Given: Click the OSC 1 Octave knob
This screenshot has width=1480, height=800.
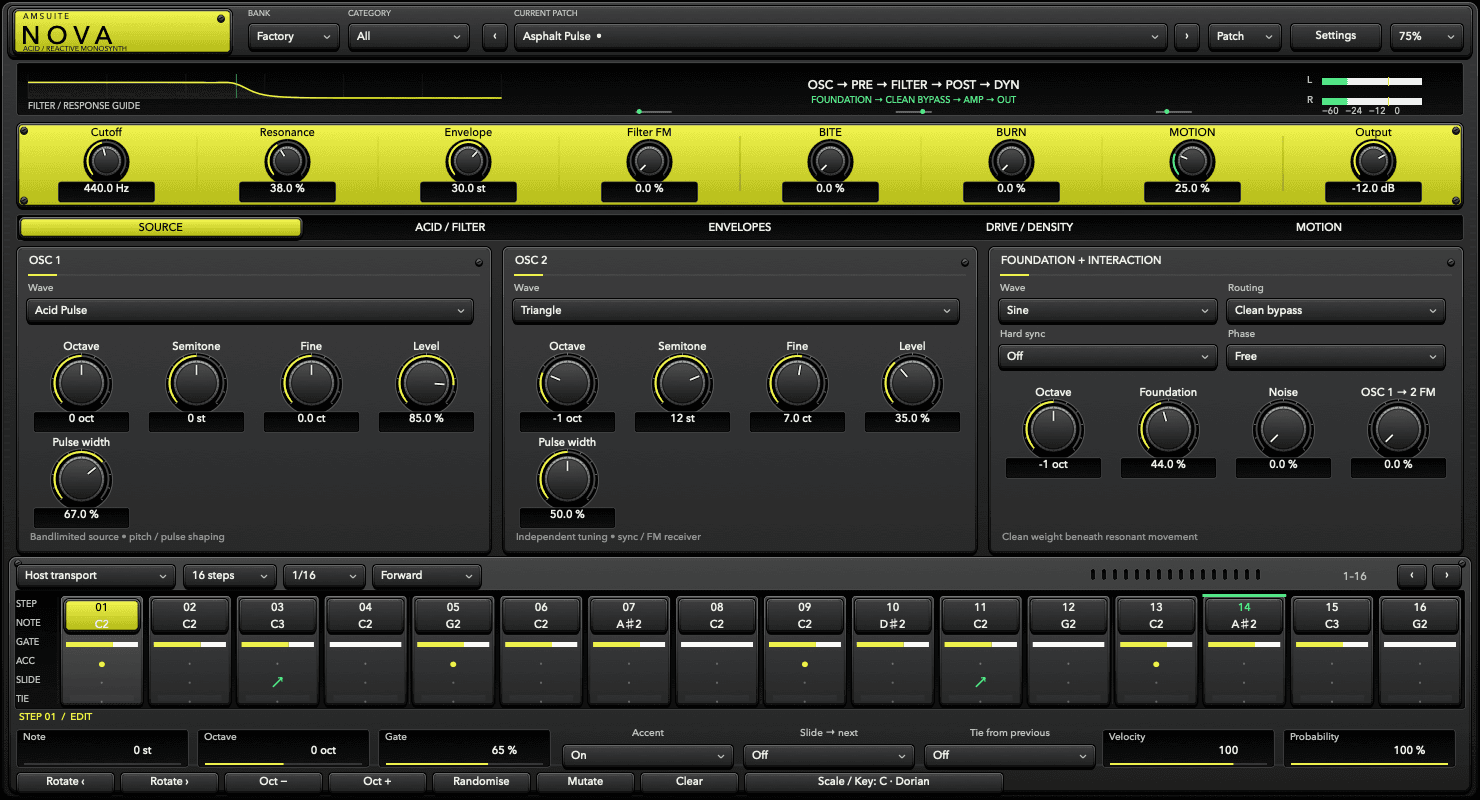Looking at the screenshot, I should click(81, 382).
